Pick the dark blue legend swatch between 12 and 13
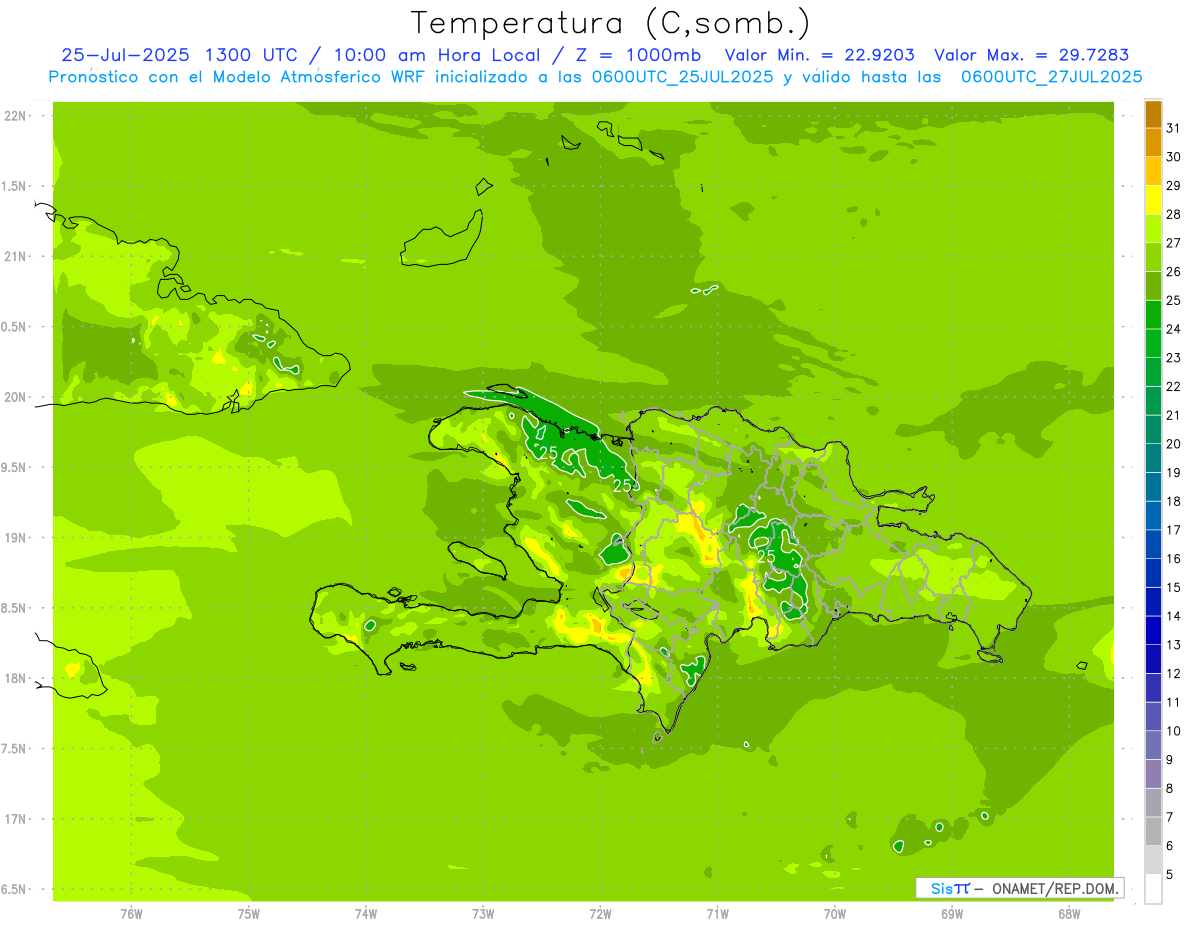This screenshot has height=927, width=1200. pos(1153,659)
